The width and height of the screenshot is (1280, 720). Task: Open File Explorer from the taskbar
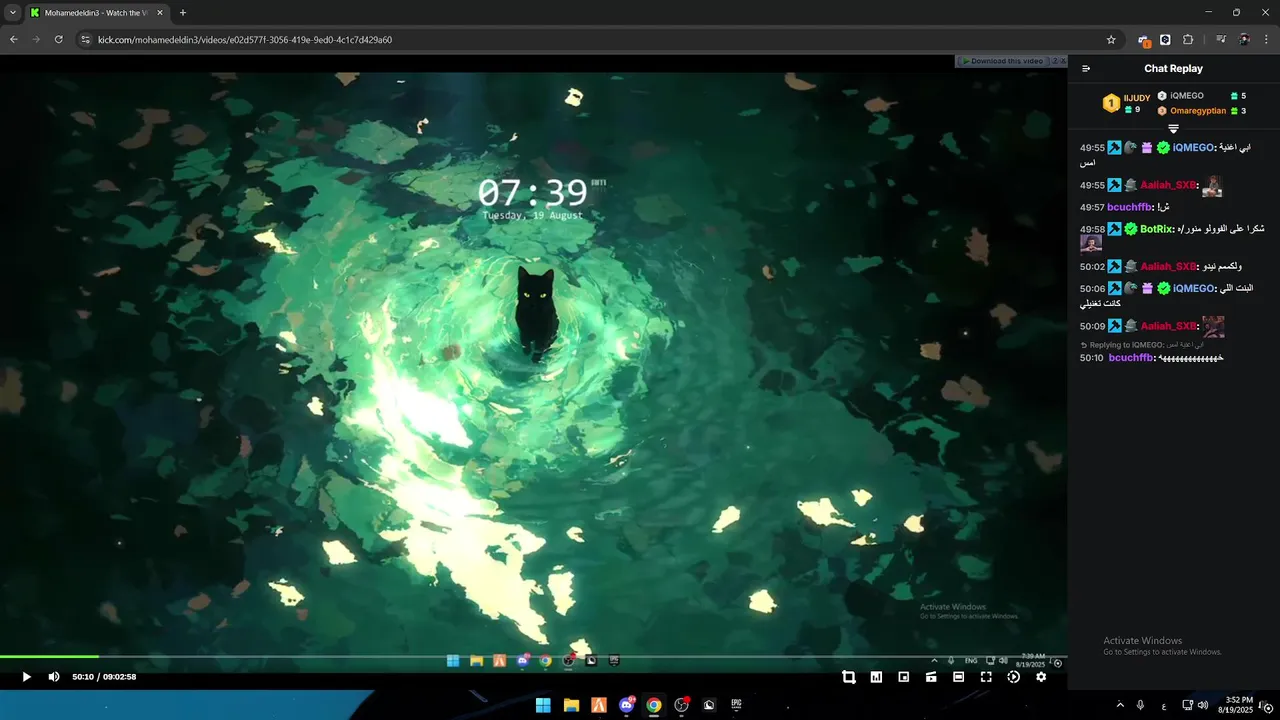pyautogui.click(x=571, y=705)
